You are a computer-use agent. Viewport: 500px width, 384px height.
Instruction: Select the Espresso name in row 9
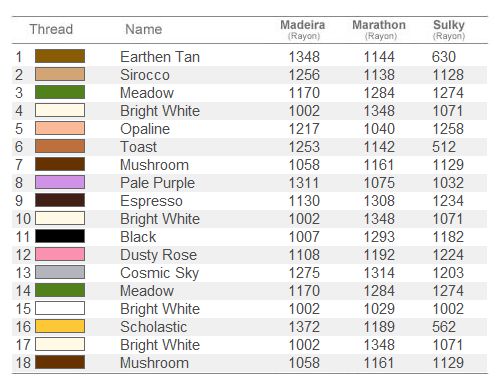click(151, 201)
